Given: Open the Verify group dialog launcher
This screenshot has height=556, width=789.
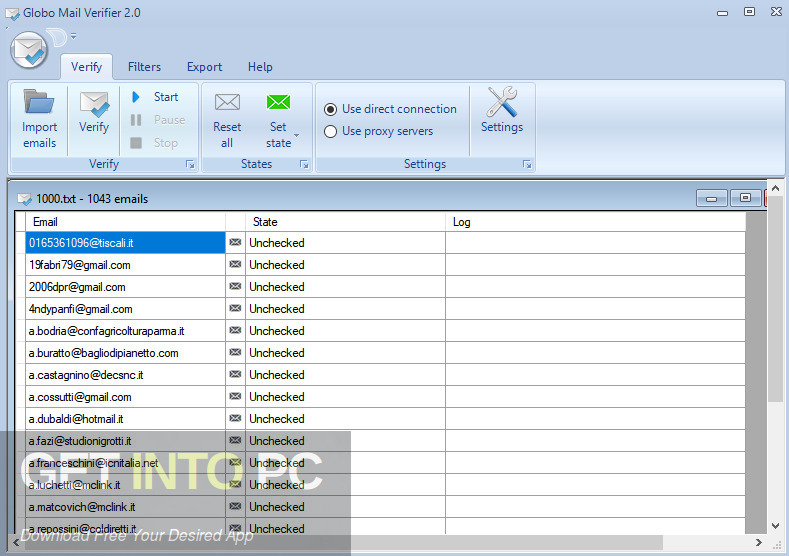Looking at the screenshot, I should [190, 165].
